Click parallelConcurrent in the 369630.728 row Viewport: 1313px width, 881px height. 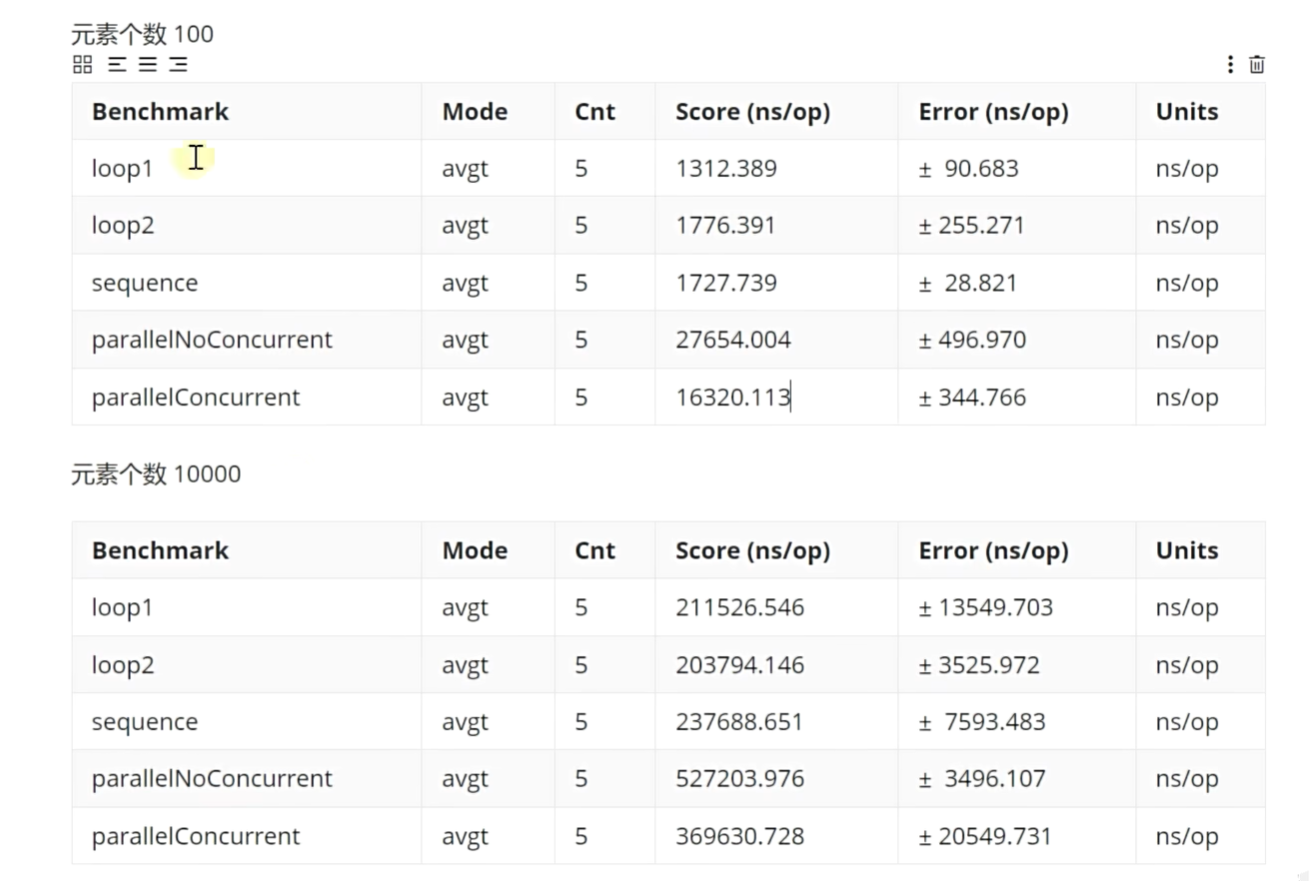coord(196,836)
